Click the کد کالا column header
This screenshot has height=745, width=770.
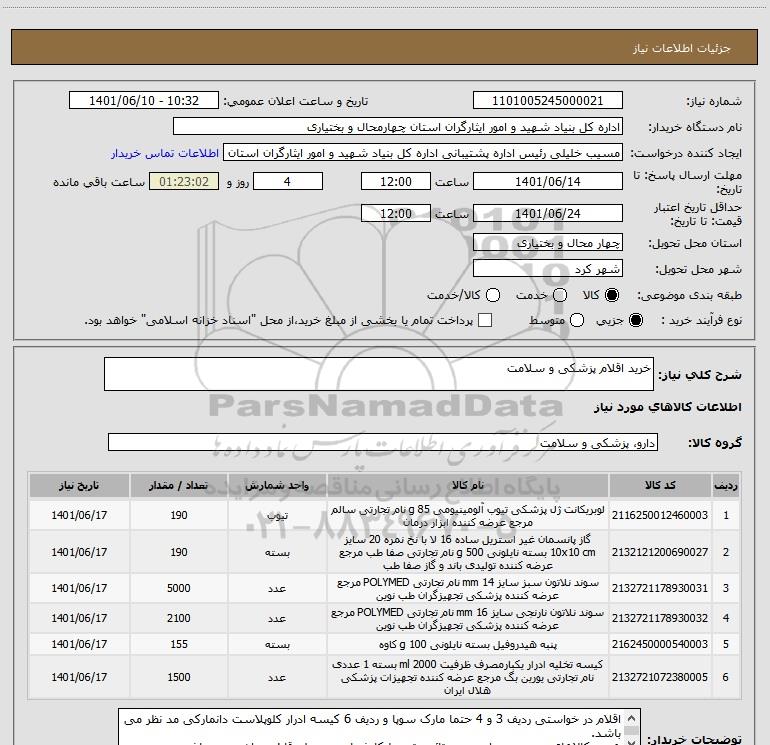pos(660,485)
